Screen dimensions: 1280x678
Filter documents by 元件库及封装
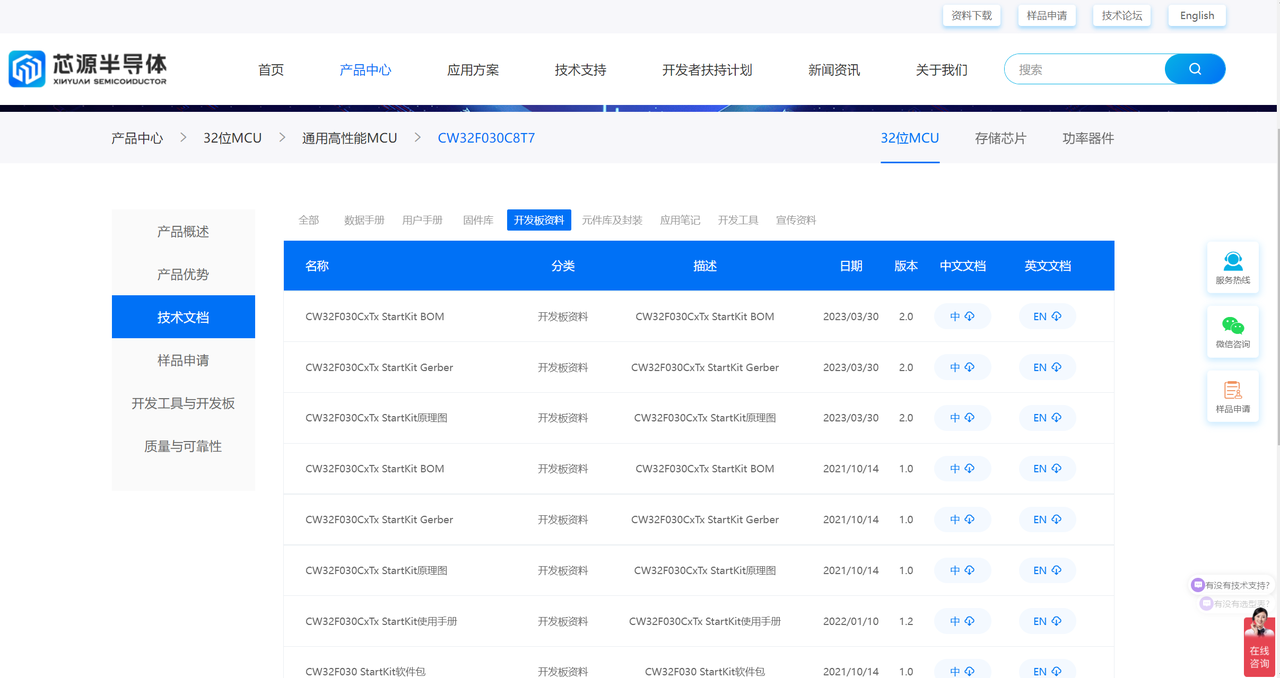tap(612, 220)
